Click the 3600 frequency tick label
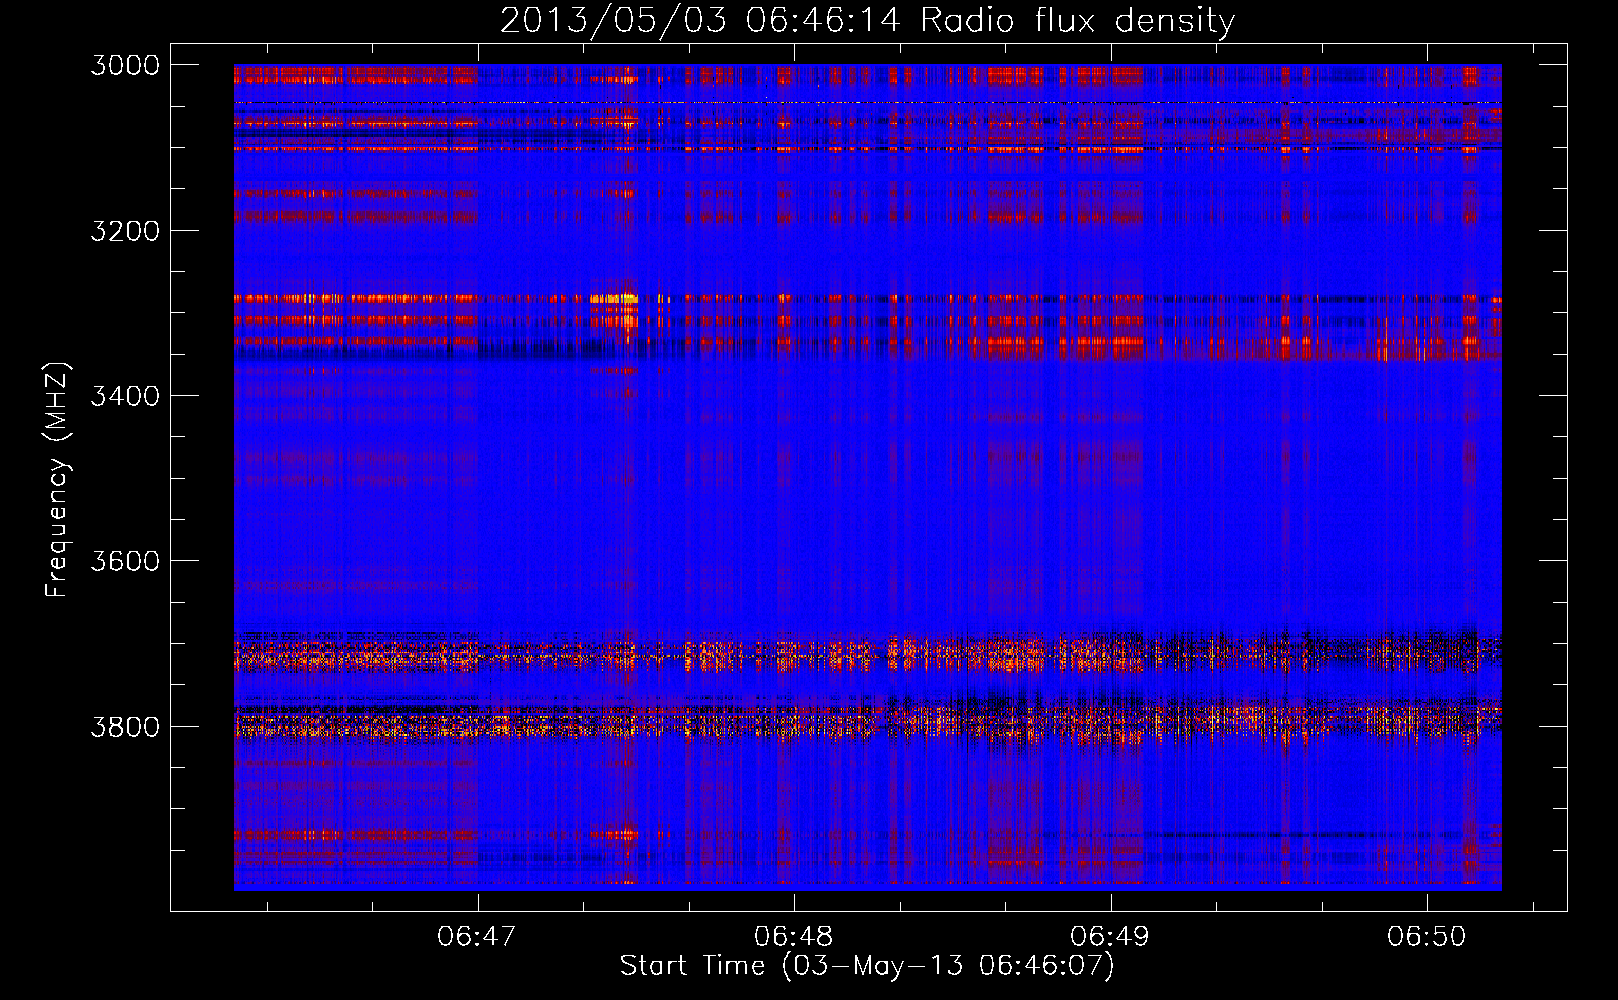Viewport: 1618px width, 1000px height. (x=125, y=561)
